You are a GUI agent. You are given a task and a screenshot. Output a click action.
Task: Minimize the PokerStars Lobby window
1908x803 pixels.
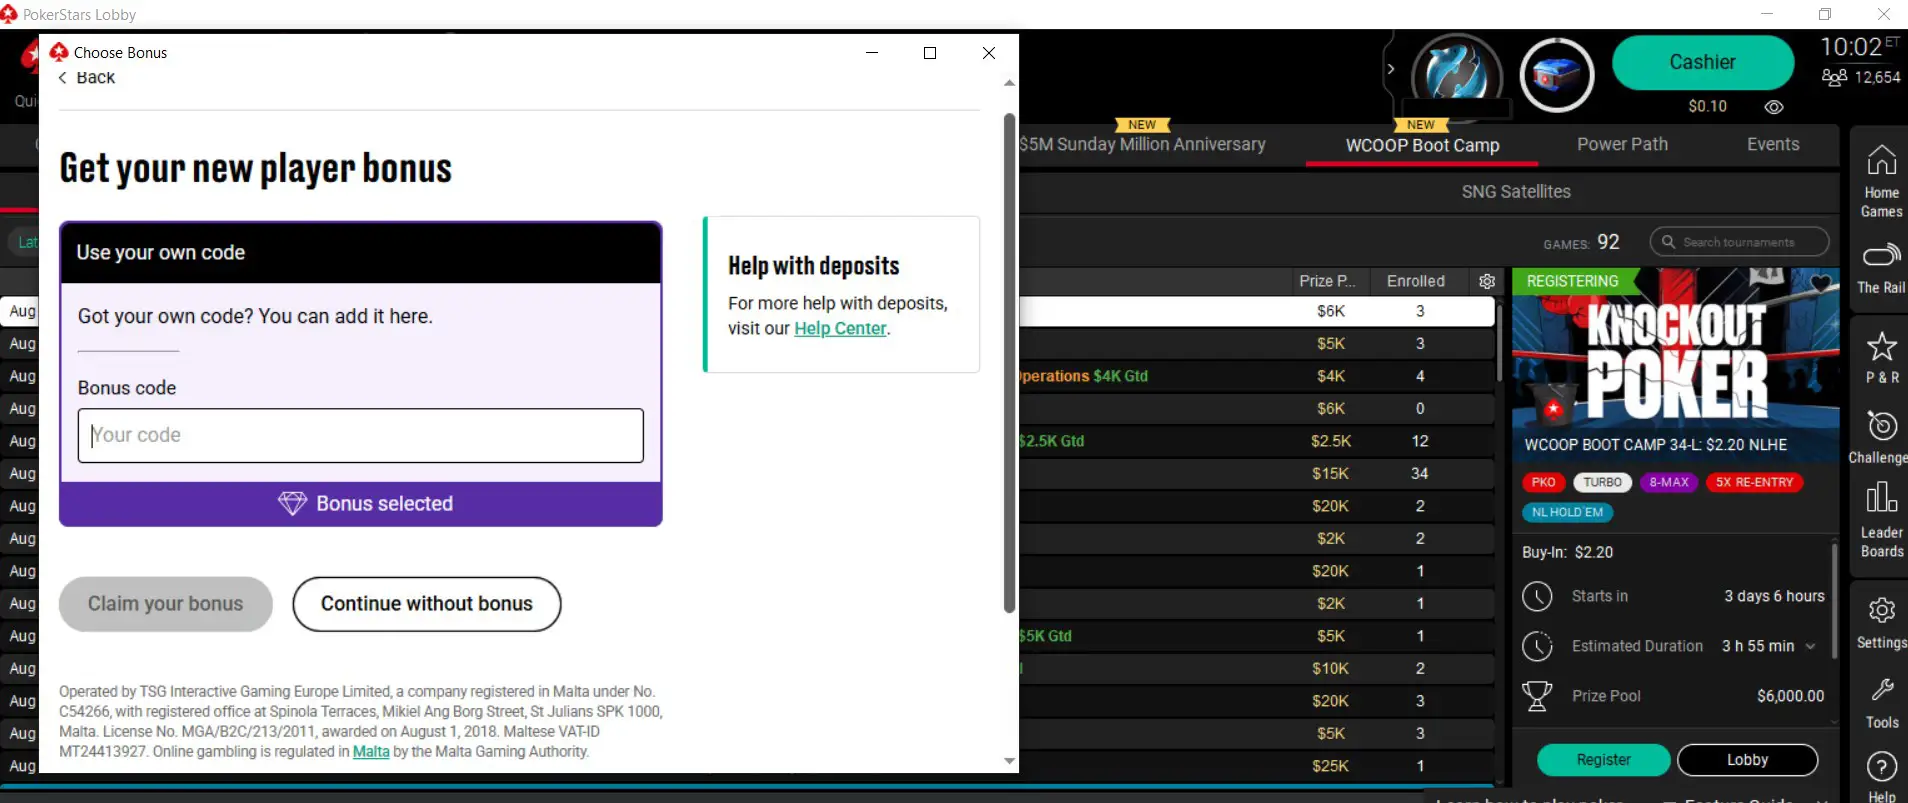click(1767, 14)
